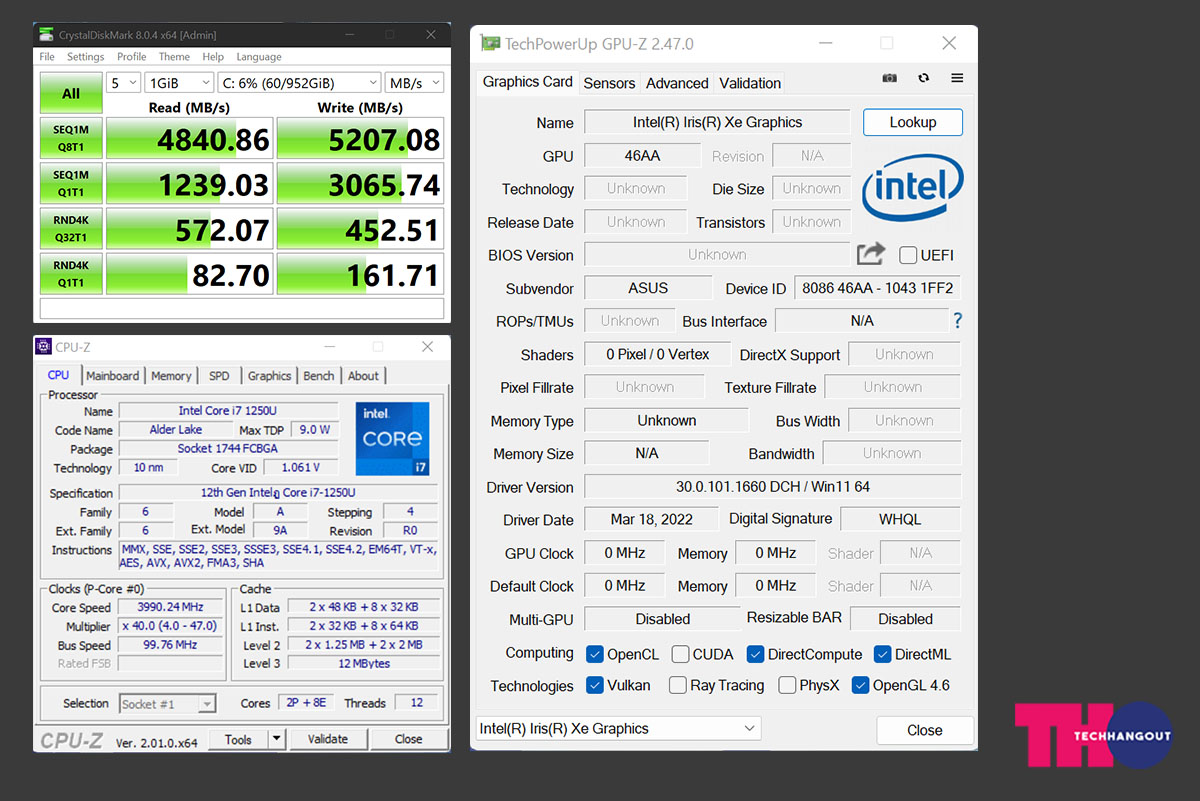
Task: Check the CUDA checkbox
Action: point(680,654)
